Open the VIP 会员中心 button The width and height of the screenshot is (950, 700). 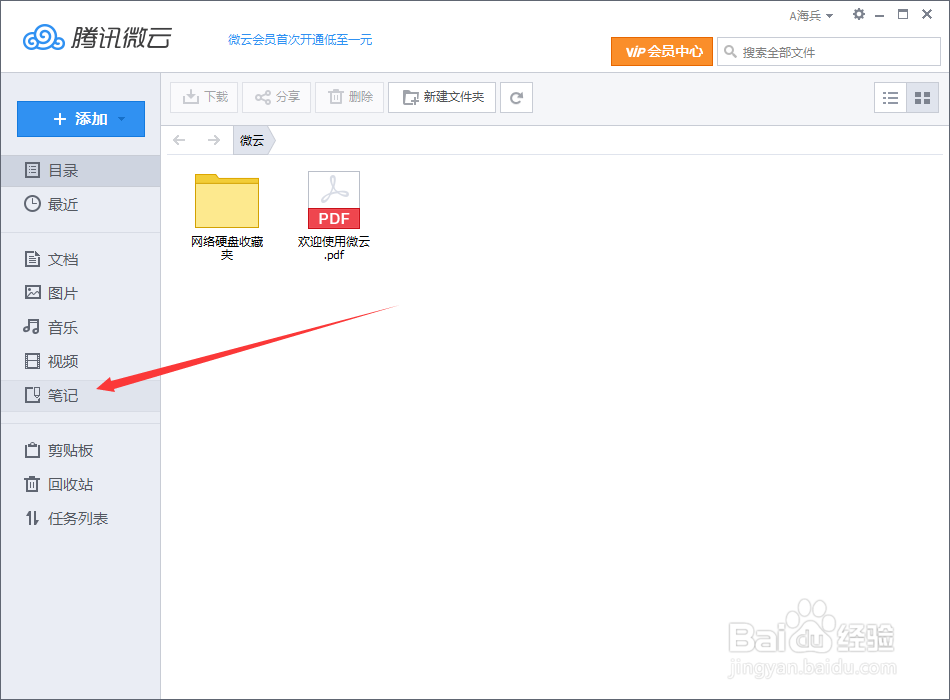(661, 50)
